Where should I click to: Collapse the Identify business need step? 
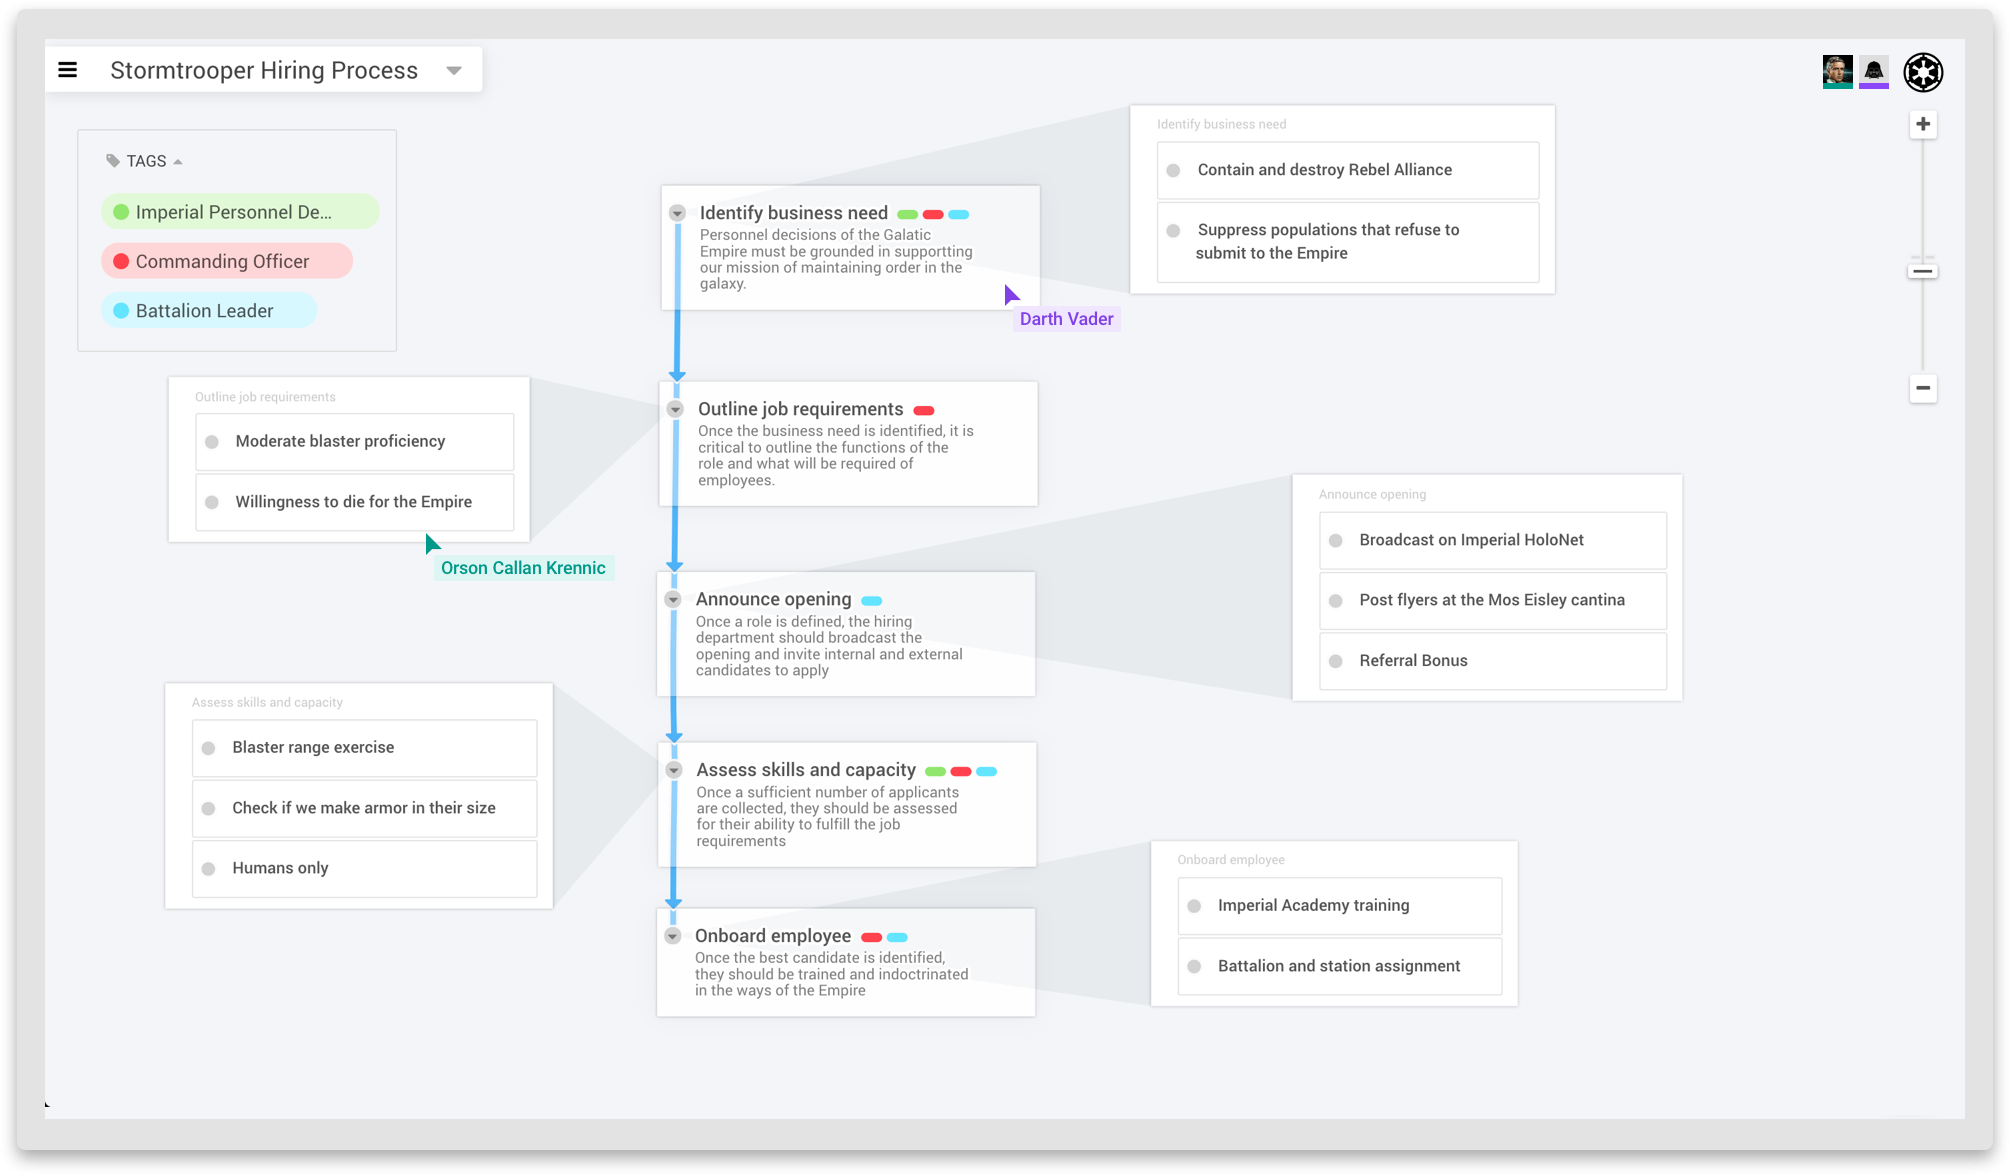pos(677,213)
